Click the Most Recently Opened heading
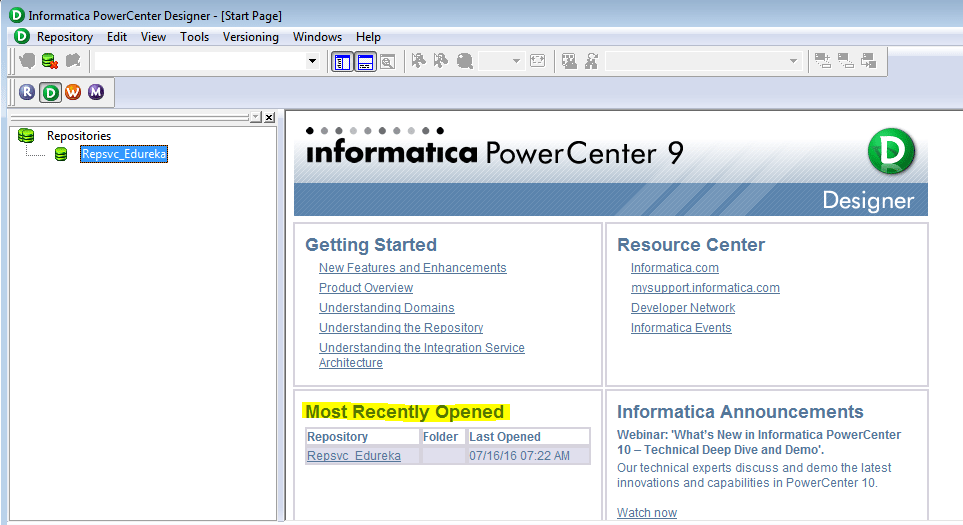Screen dimensions: 963x525 click(405, 411)
